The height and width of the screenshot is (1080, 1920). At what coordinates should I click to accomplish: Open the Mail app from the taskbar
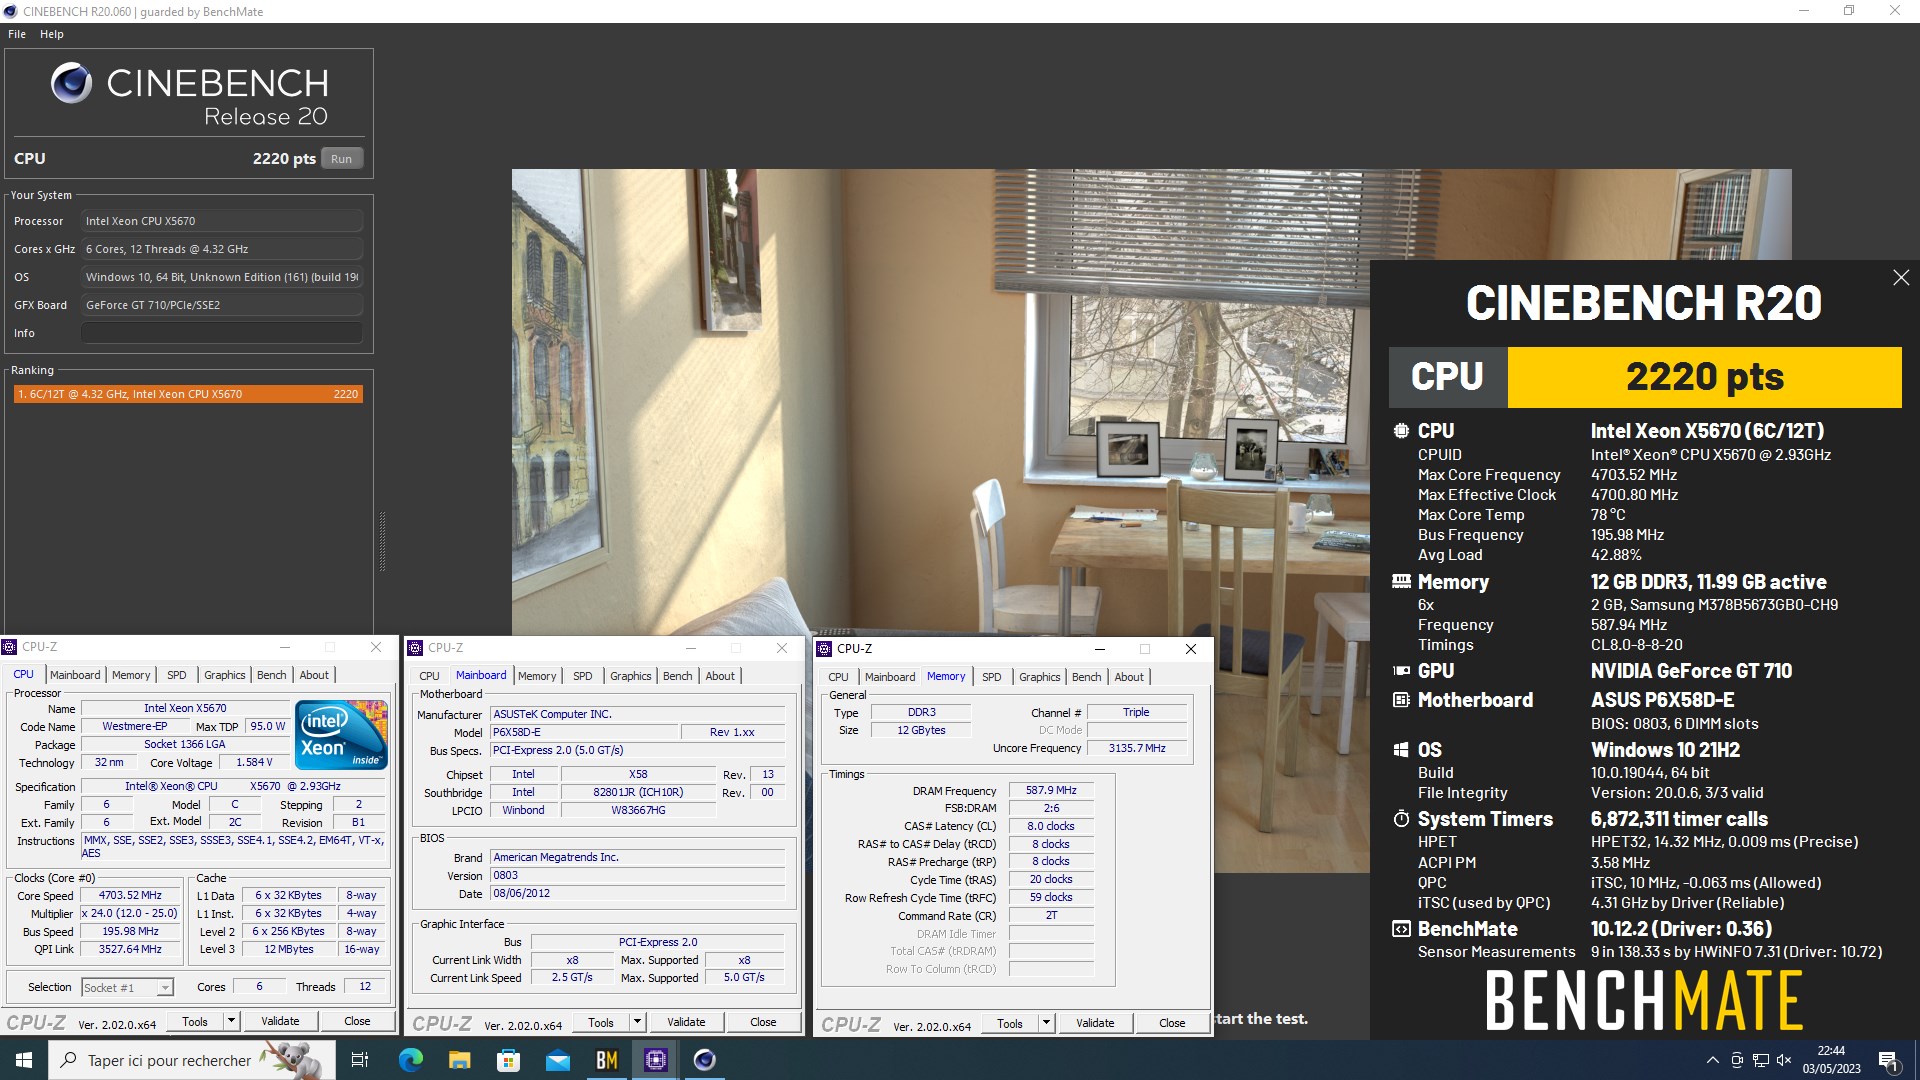557,1060
